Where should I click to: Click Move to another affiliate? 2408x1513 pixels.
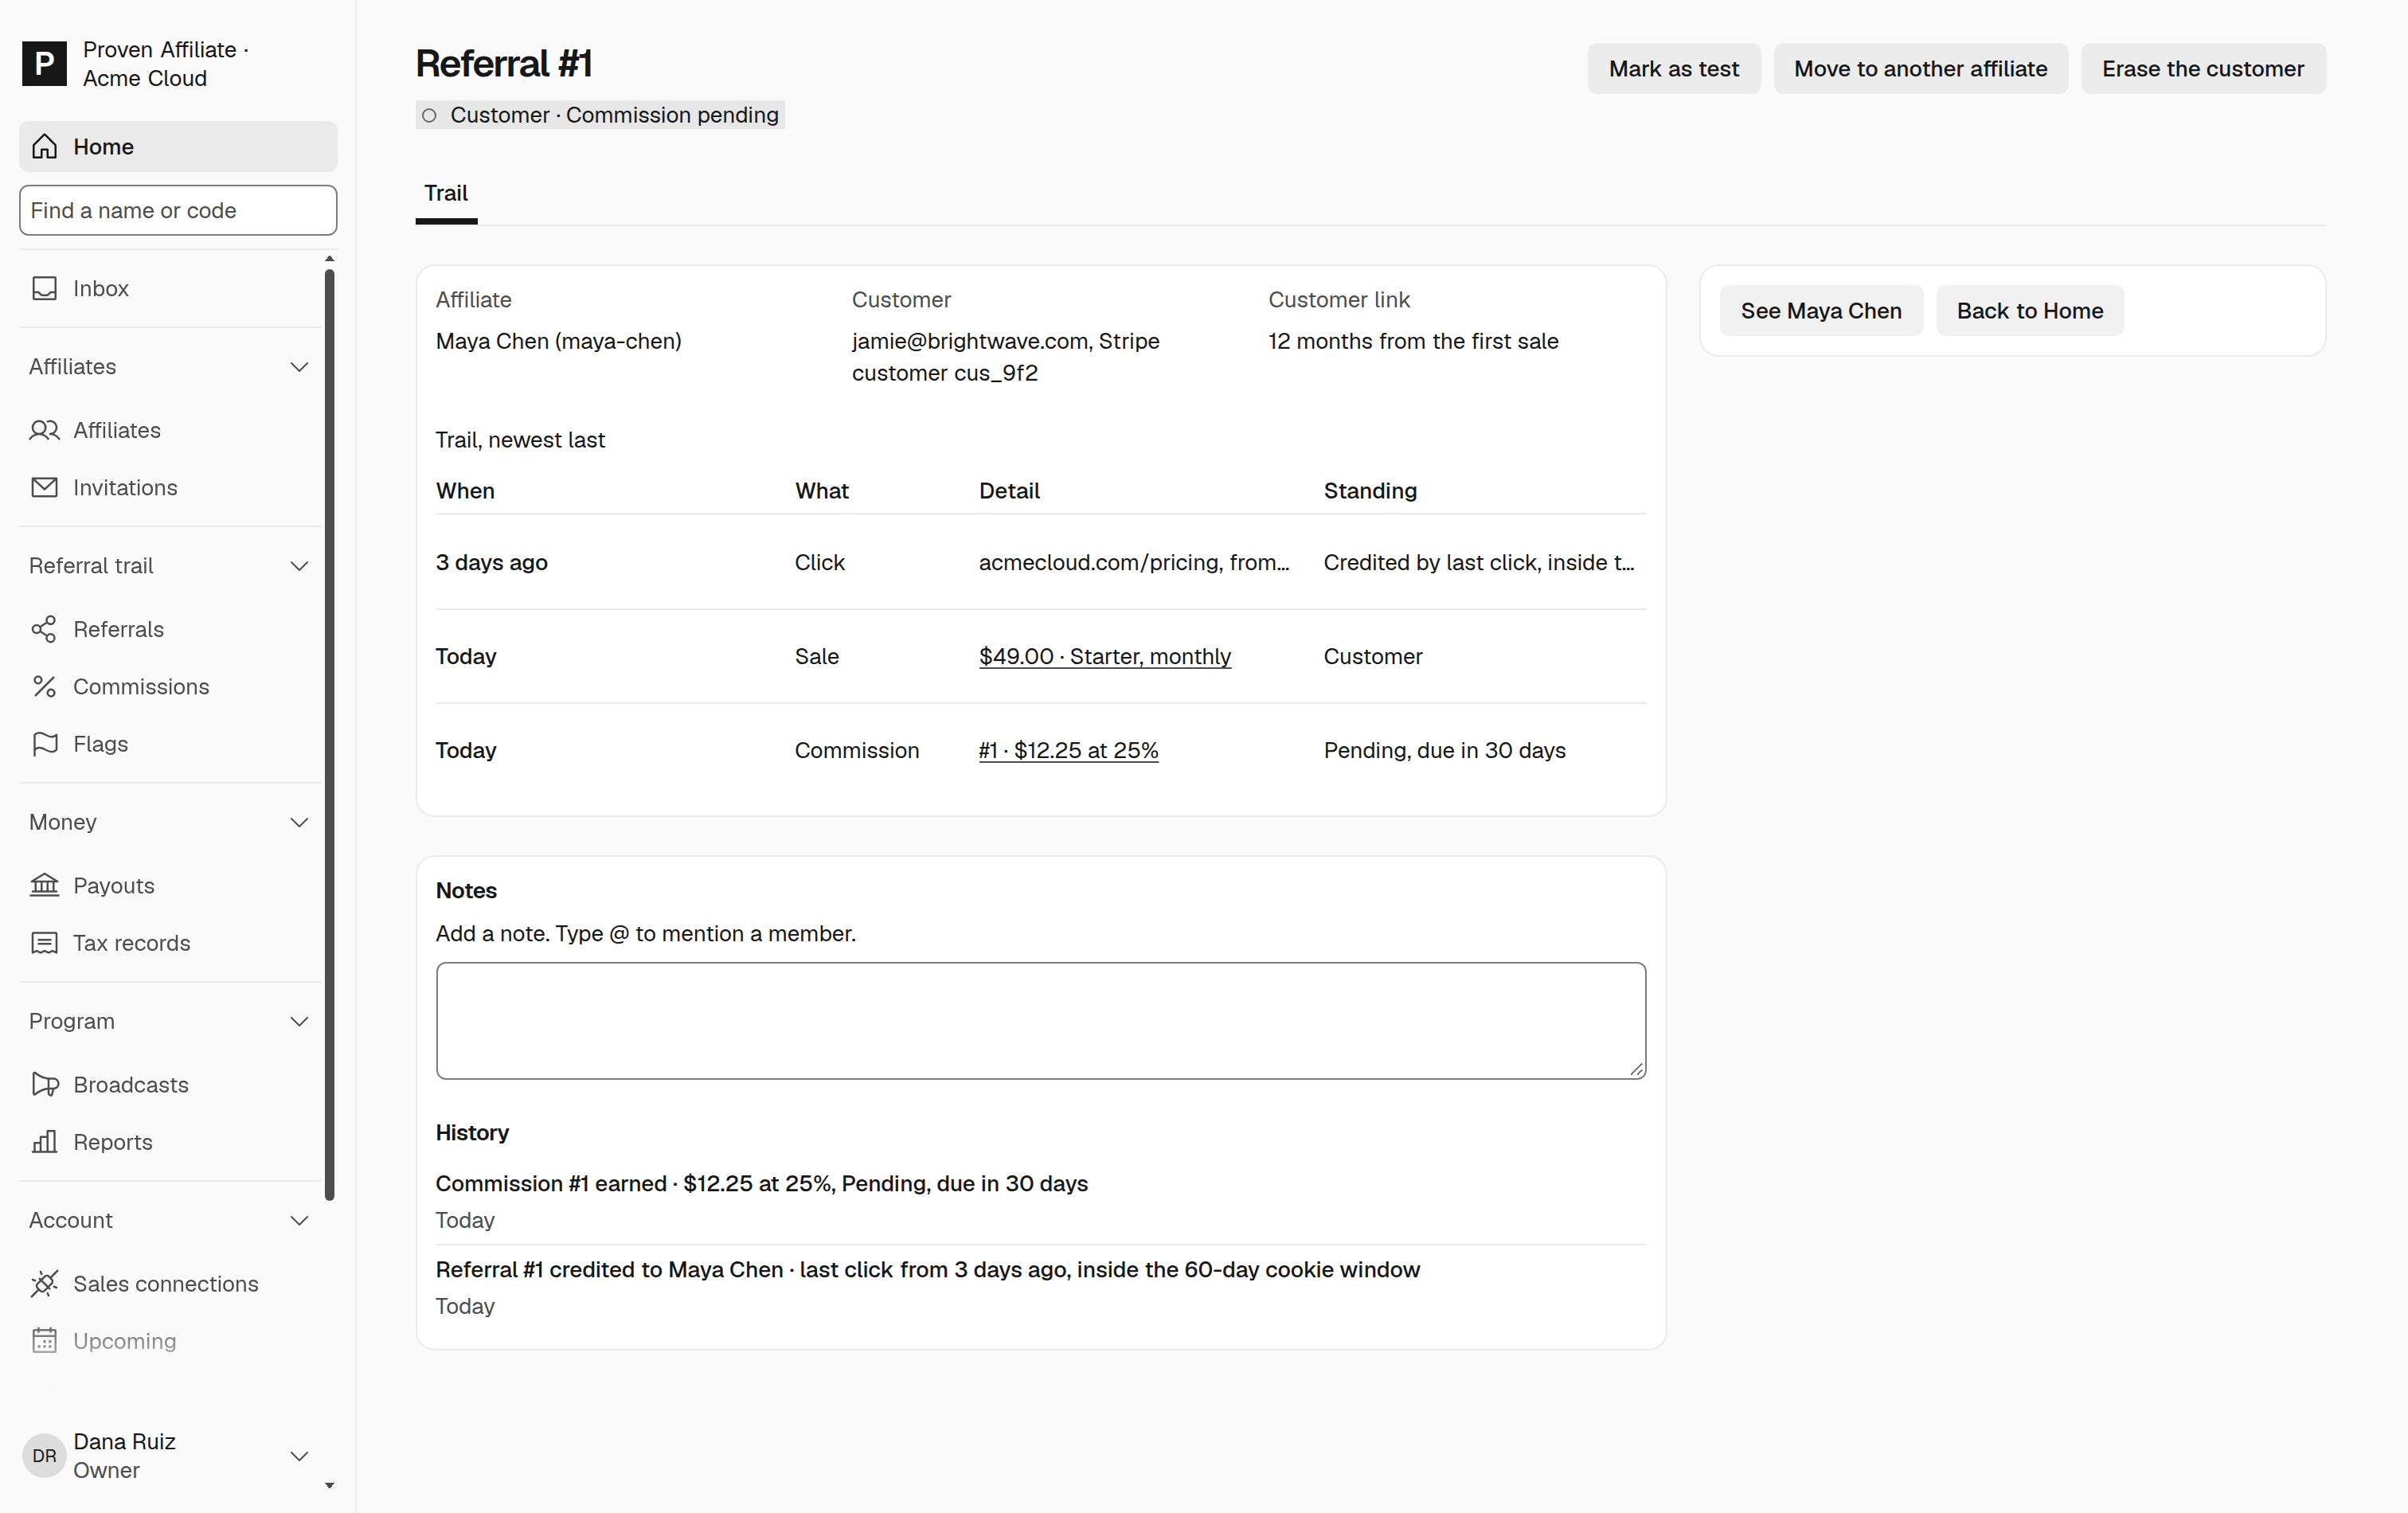(1921, 69)
